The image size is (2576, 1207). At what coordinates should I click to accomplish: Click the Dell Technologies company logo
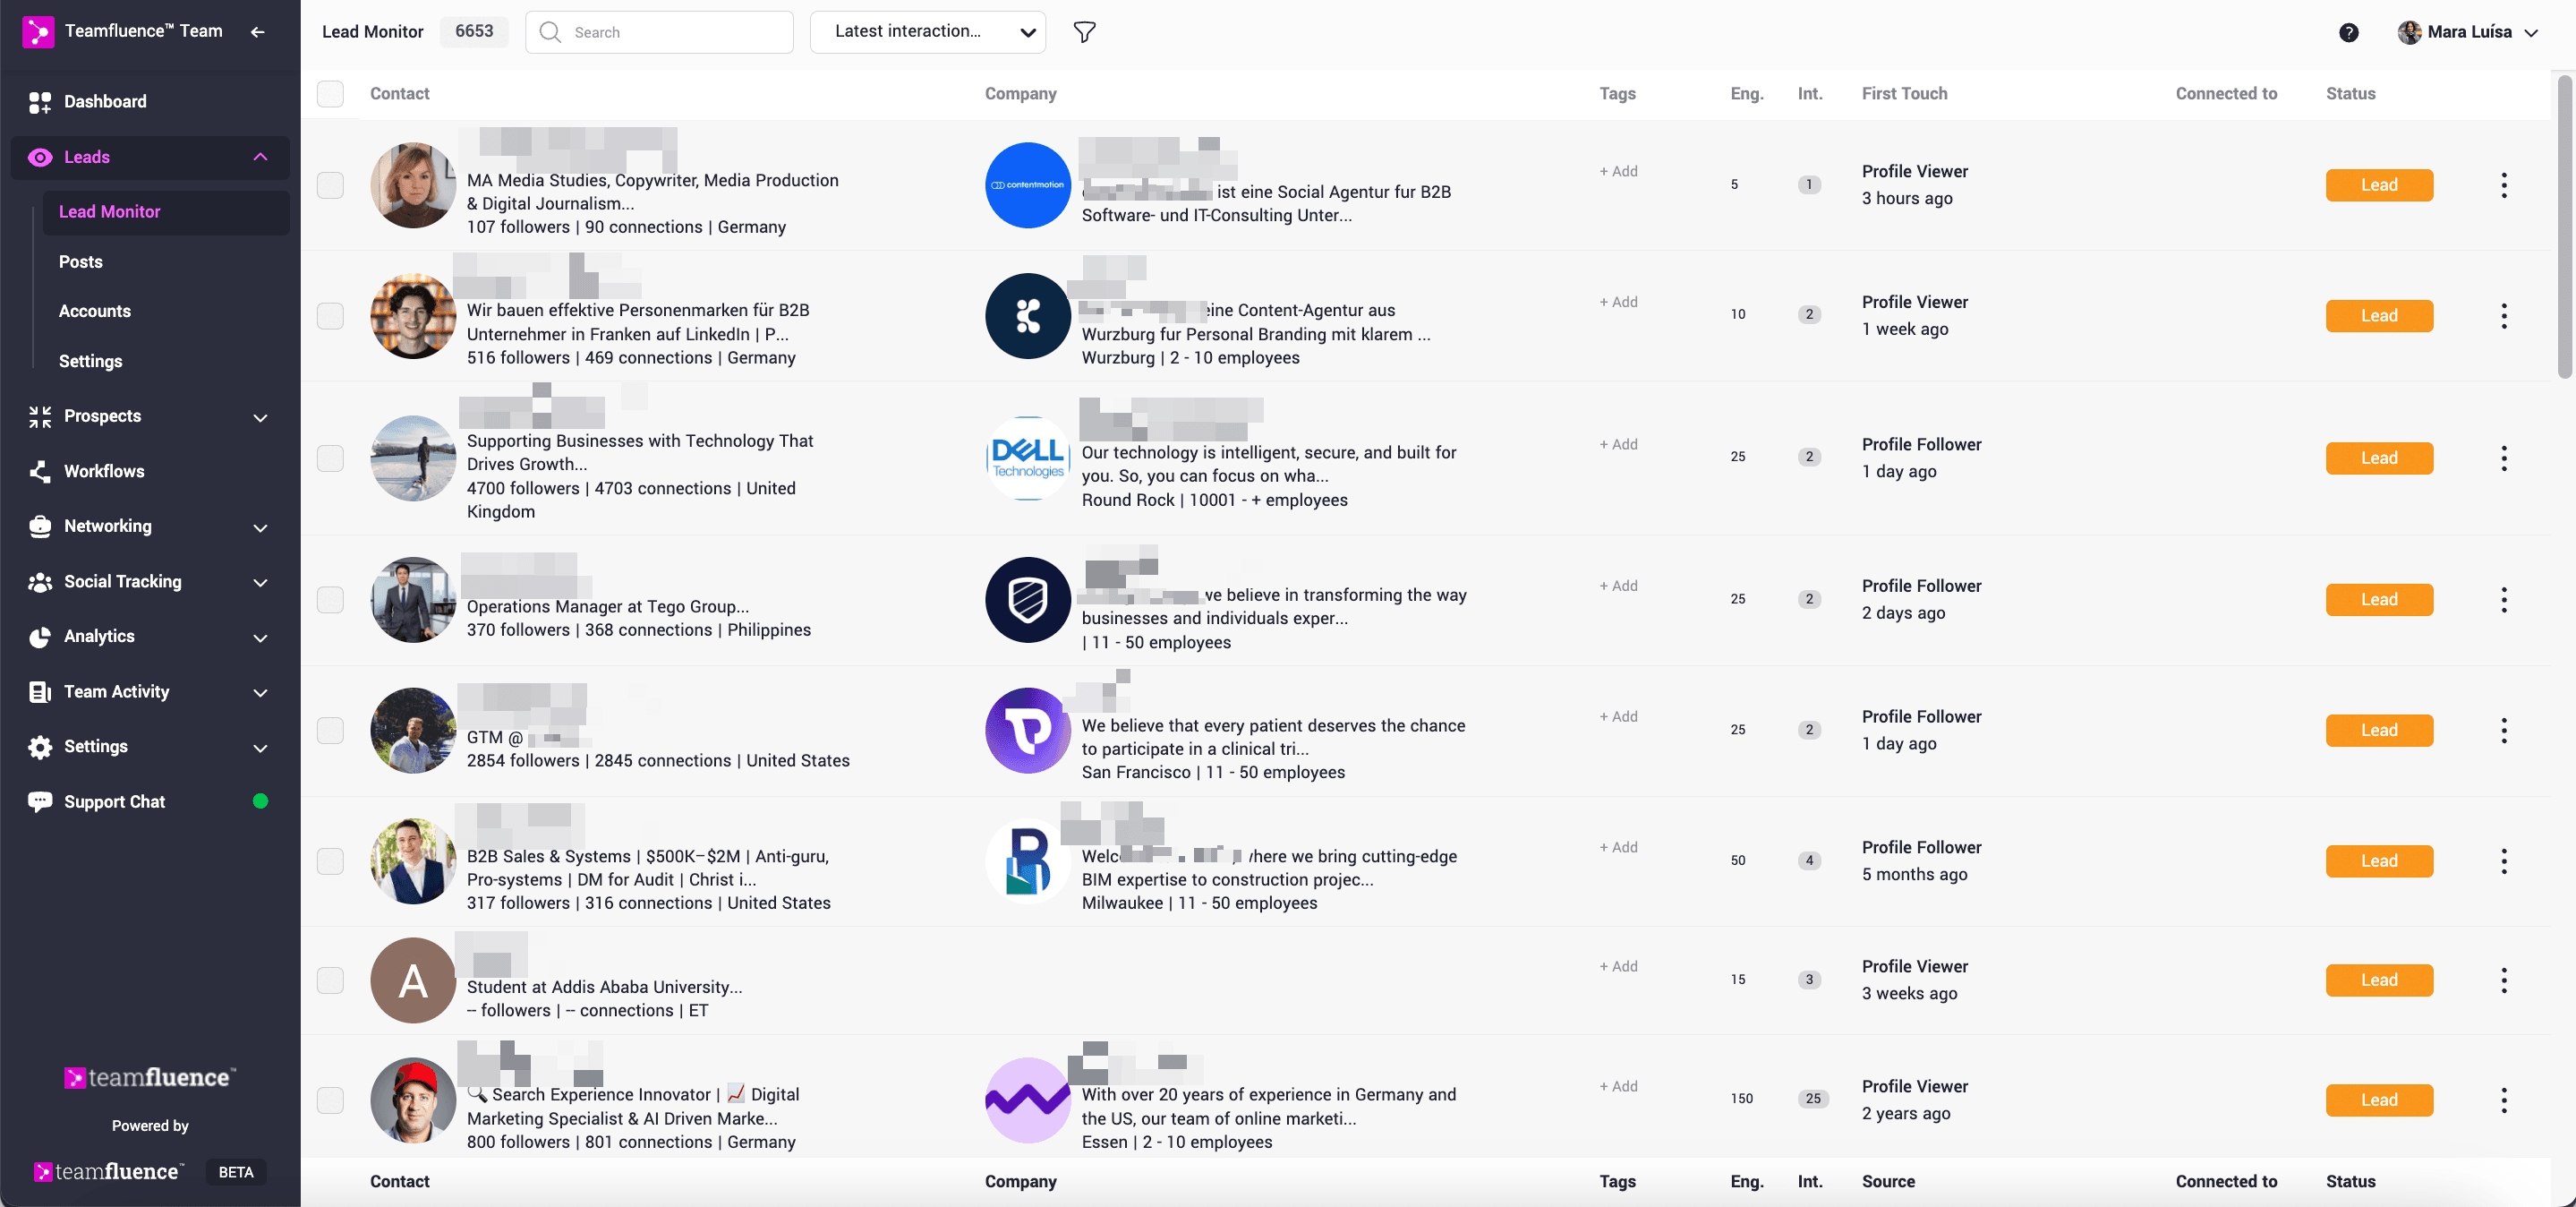[1027, 458]
